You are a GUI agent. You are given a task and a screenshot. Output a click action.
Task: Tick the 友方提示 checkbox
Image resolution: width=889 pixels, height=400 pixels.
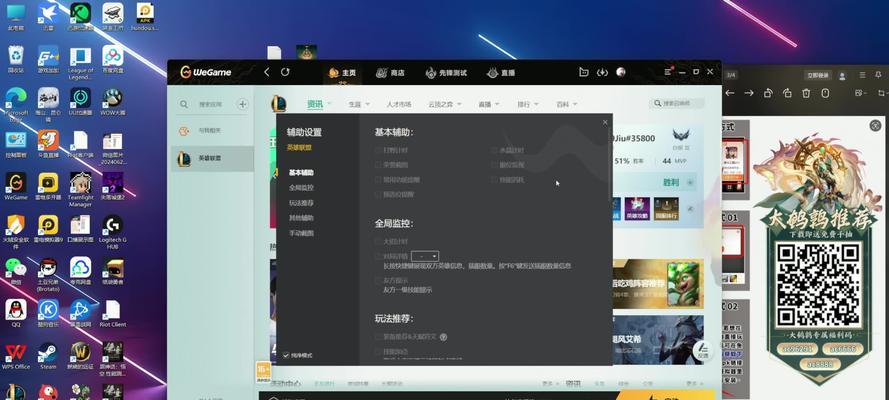click(x=378, y=280)
